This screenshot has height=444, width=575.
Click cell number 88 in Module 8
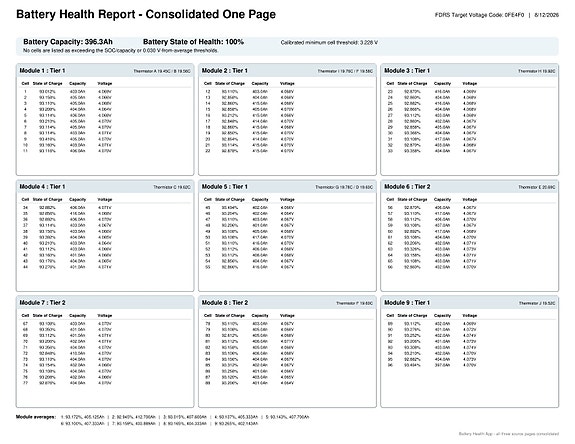(x=208, y=383)
